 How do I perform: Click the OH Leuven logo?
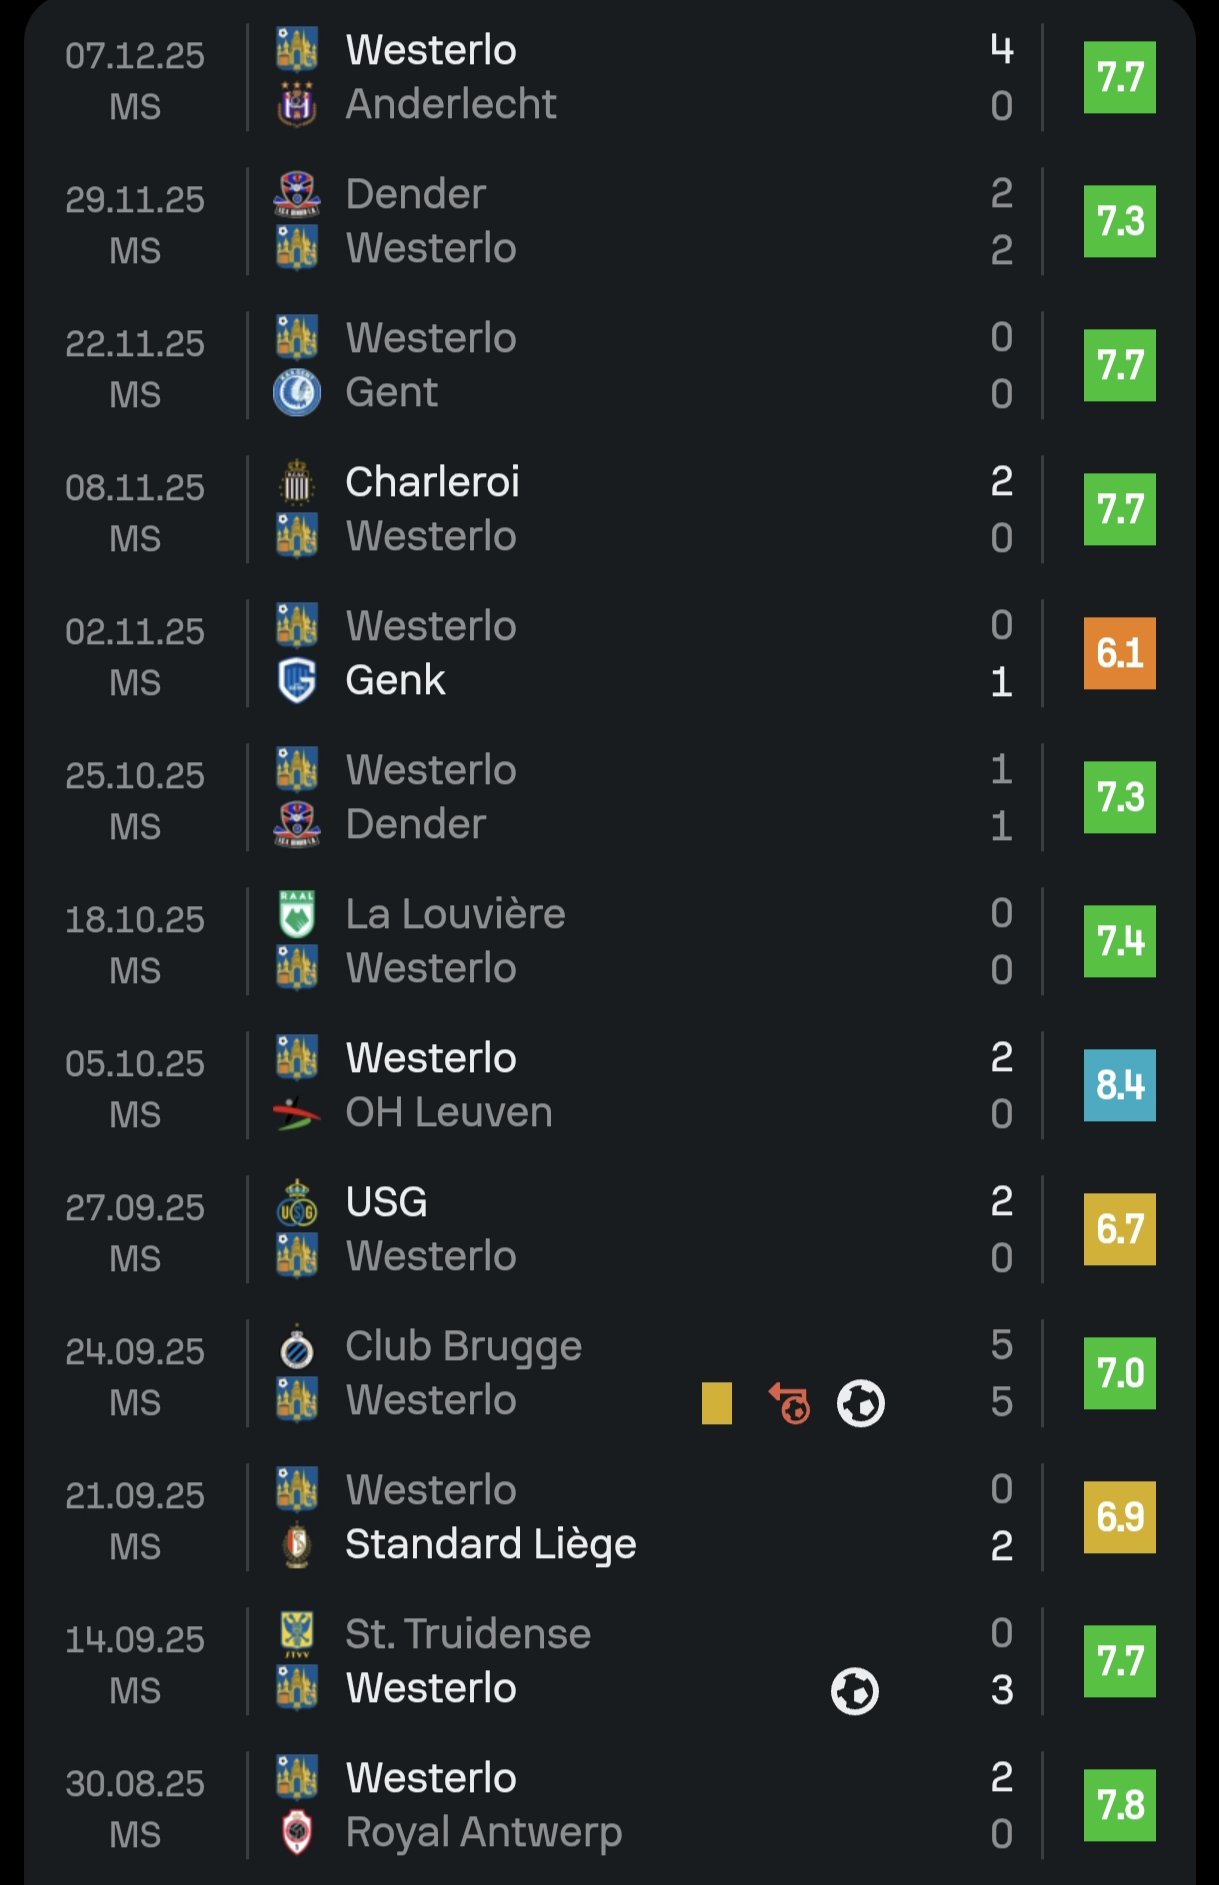point(296,1113)
